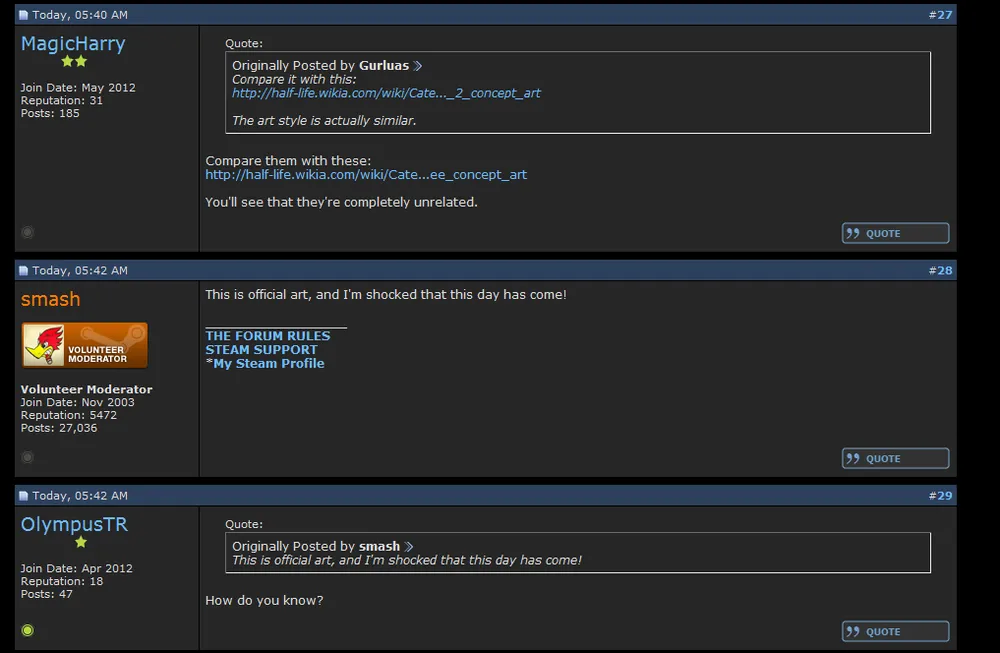The image size is (1000, 653).
Task: Click the view-post arrow next to quoted smash
Action: click(408, 547)
